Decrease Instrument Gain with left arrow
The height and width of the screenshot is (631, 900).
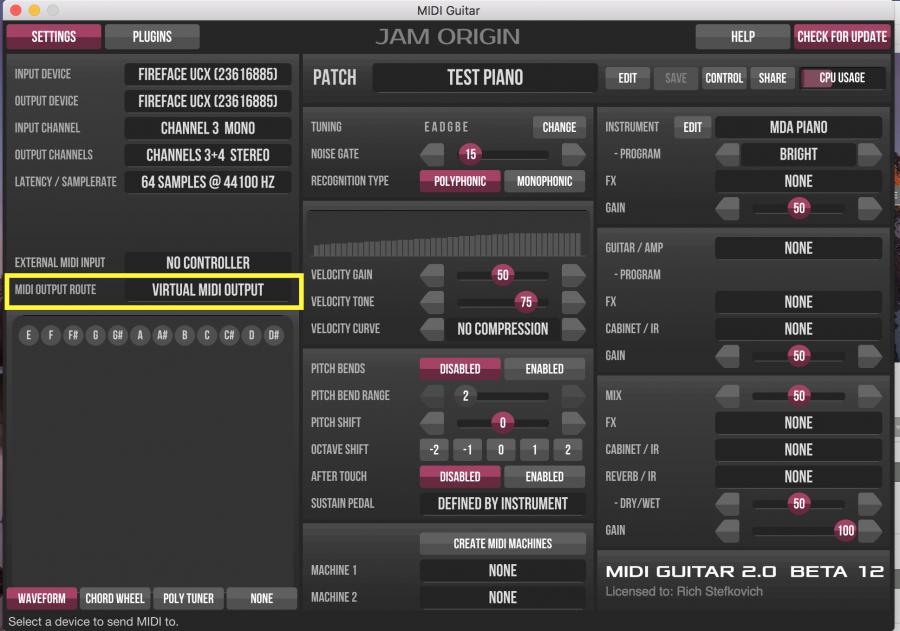727,208
